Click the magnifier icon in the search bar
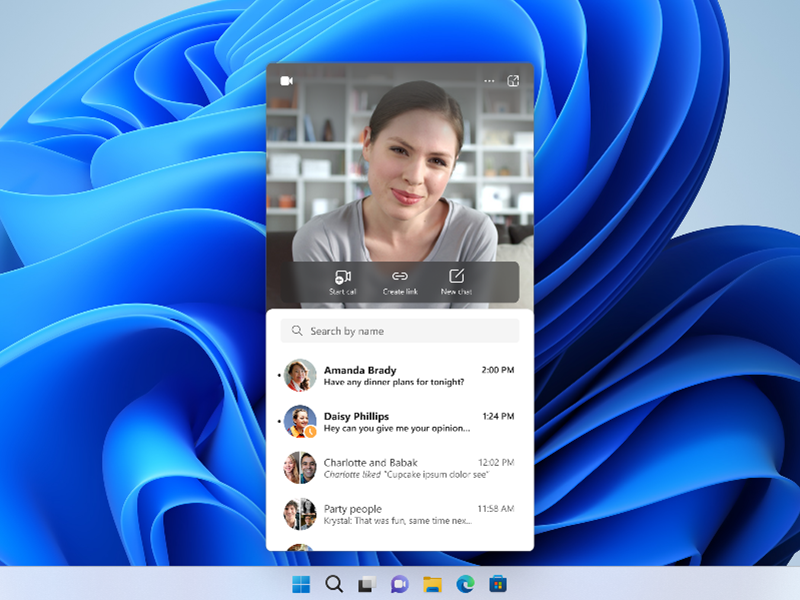Viewport: 800px width, 600px height. pos(297,330)
